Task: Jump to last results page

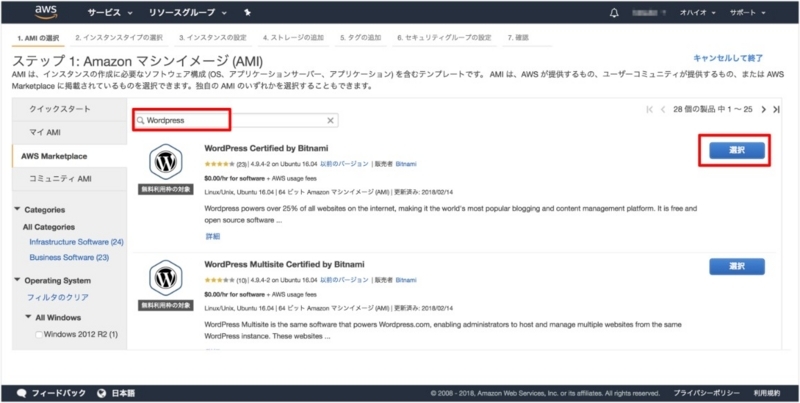Action: click(x=776, y=109)
